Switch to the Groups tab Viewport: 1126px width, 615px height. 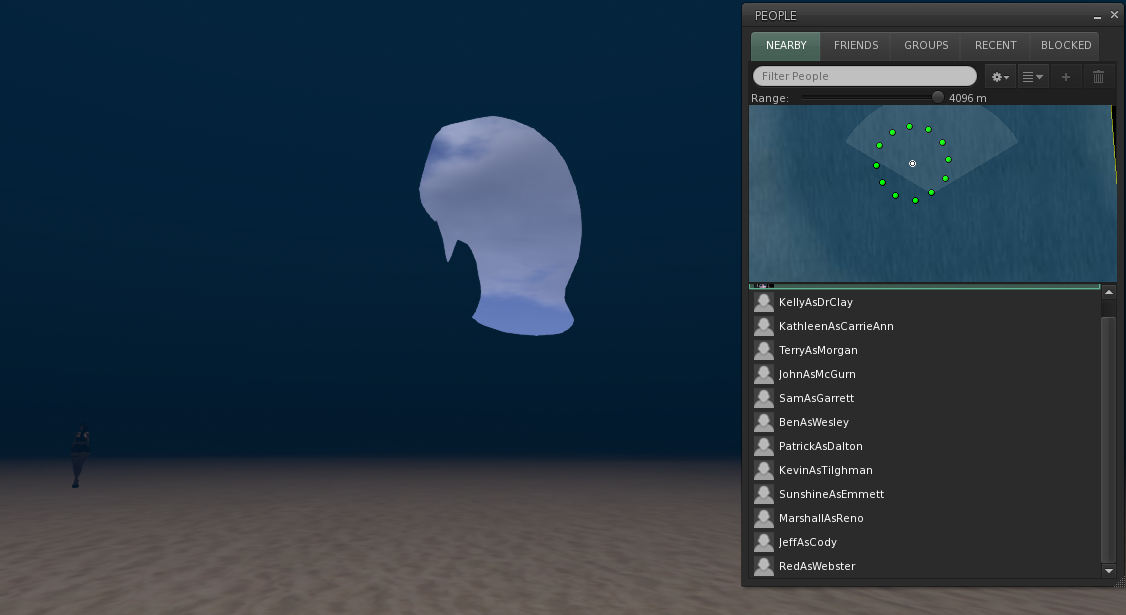[926, 45]
